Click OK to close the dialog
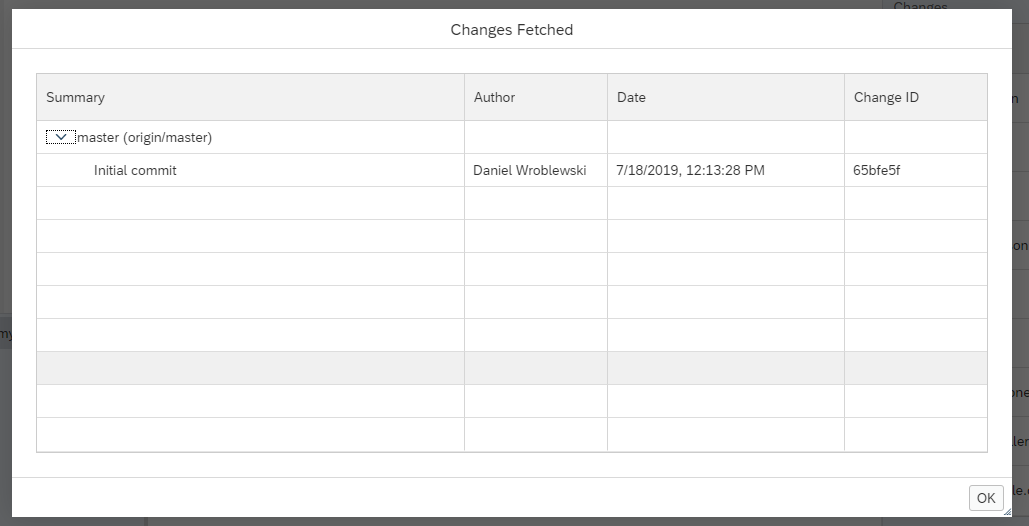 (986, 498)
